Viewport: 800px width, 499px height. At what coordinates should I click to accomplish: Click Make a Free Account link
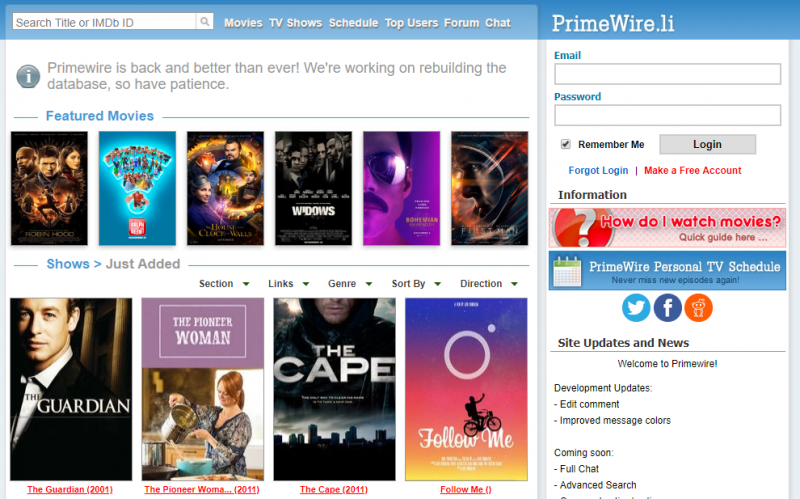692,170
